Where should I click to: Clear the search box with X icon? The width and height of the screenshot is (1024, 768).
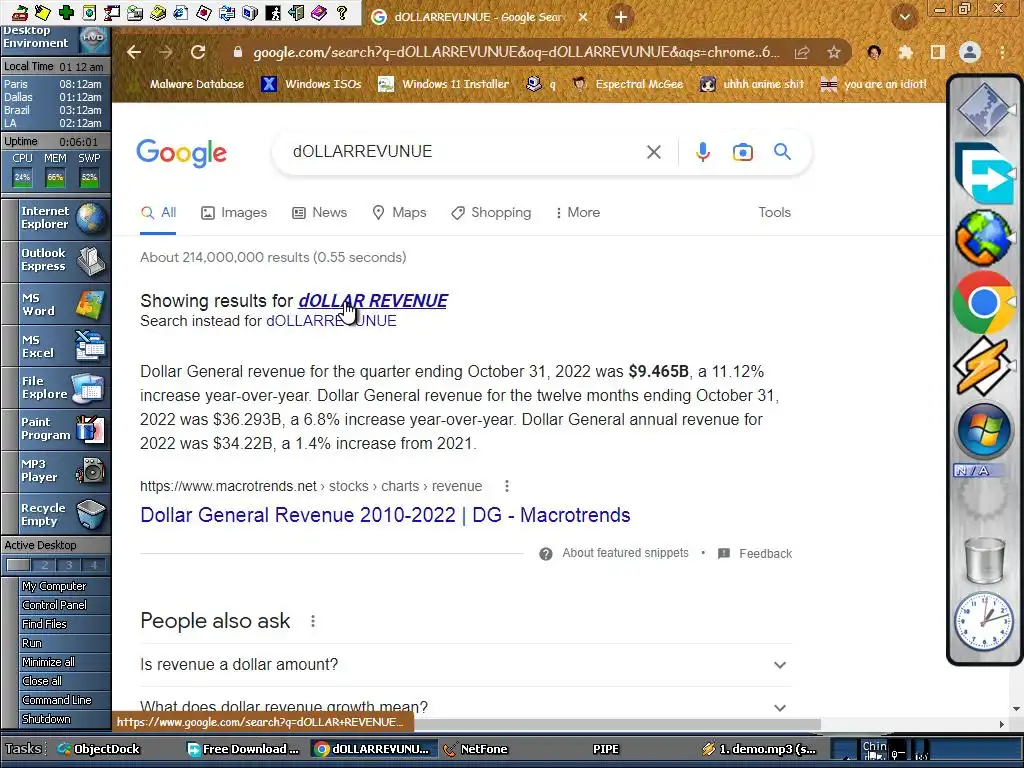[x=654, y=152]
